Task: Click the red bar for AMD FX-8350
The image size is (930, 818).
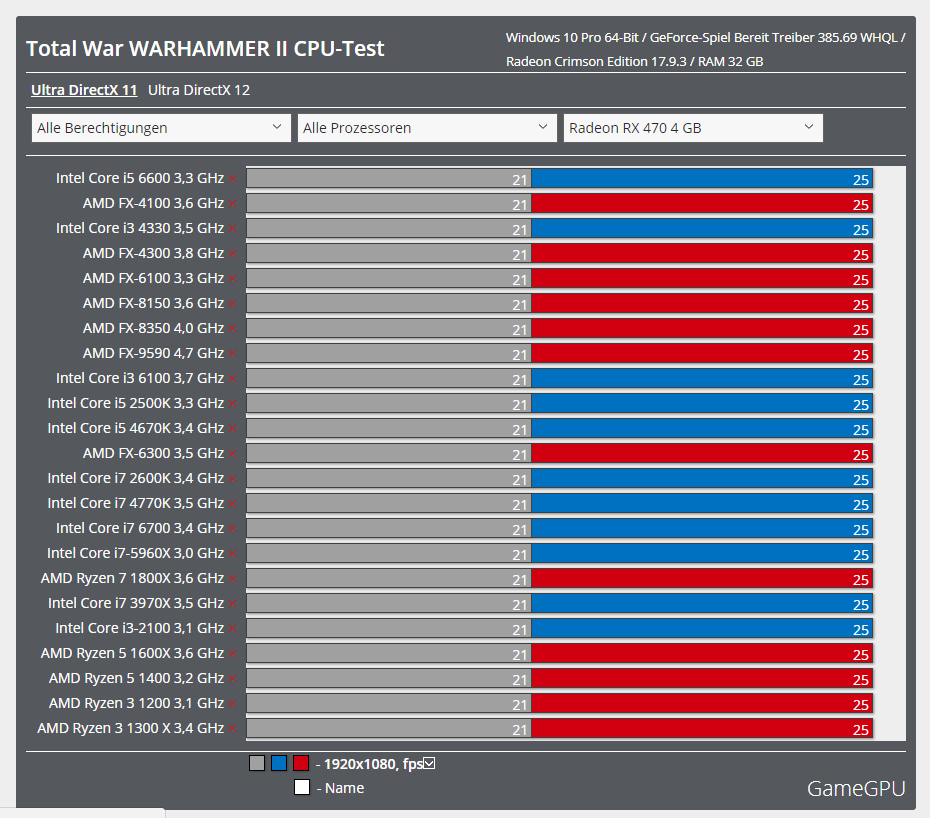Action: [x=702, y=329]
